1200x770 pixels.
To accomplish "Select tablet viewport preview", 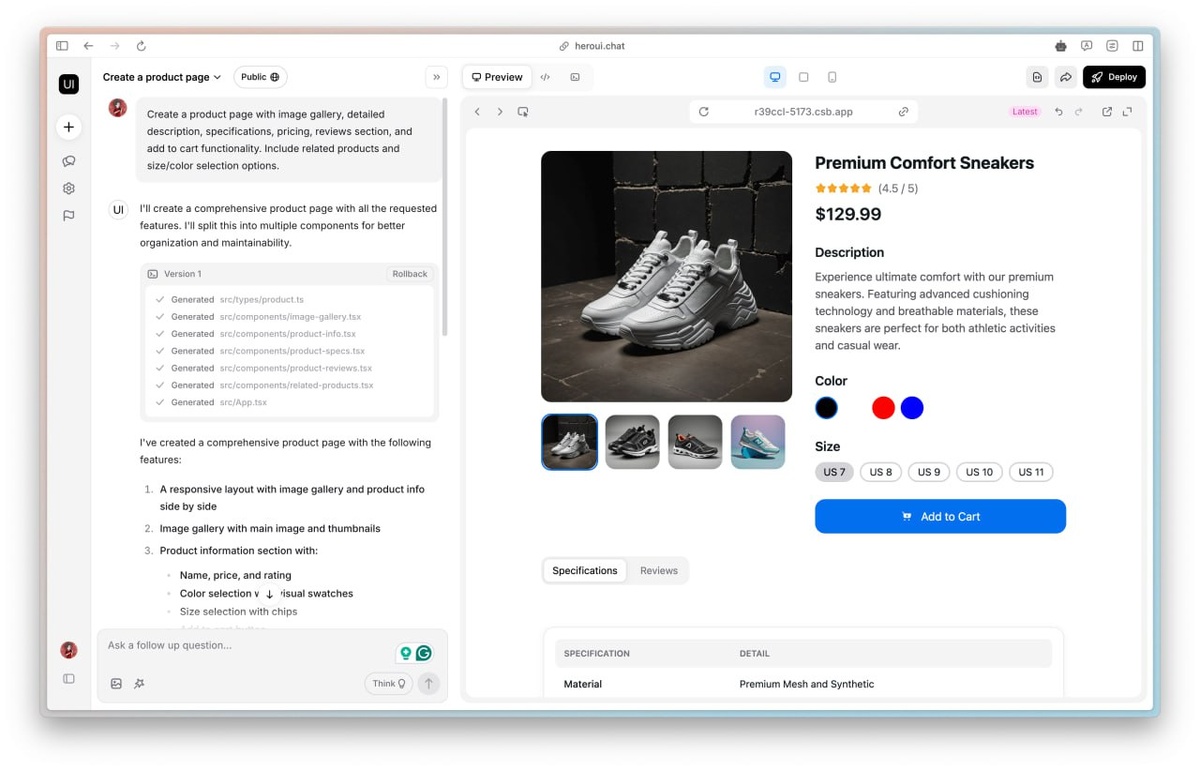I will [803, 77].
